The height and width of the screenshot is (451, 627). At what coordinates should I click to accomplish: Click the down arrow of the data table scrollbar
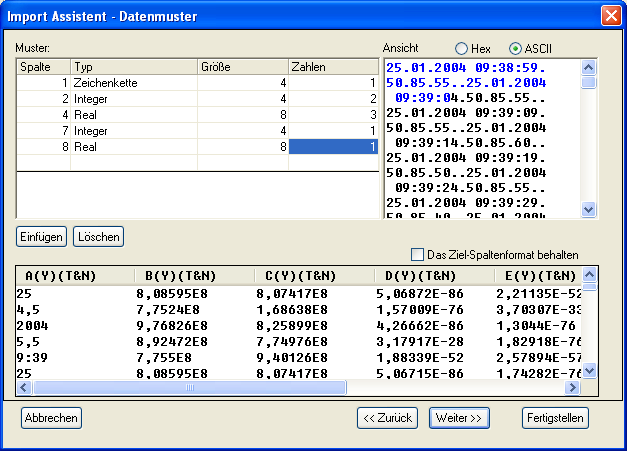(x=589, y=371)
